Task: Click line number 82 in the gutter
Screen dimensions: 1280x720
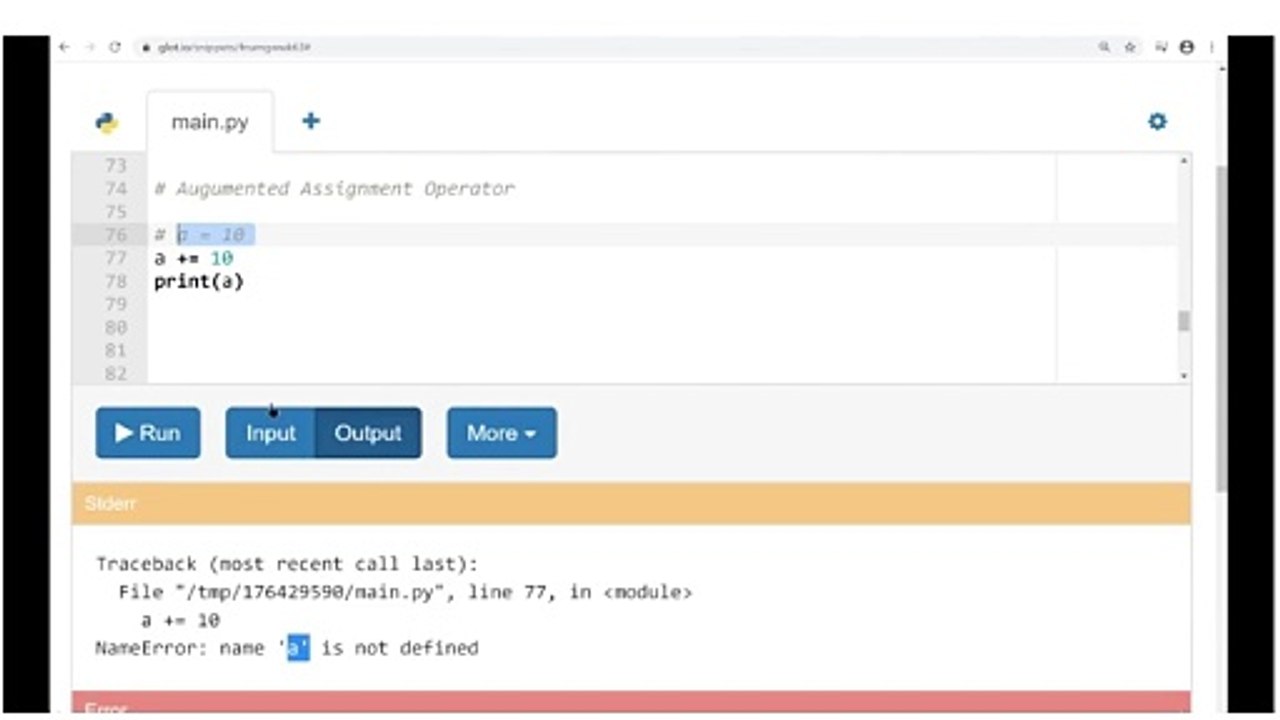Action: tap(115, 373)
